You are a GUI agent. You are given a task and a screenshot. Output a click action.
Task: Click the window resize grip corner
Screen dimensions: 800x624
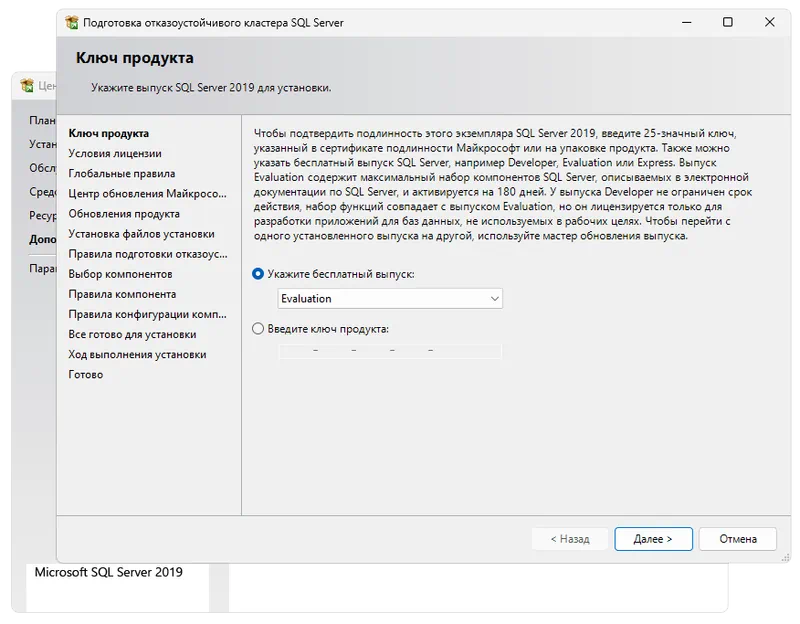click(x=786, y=558)
